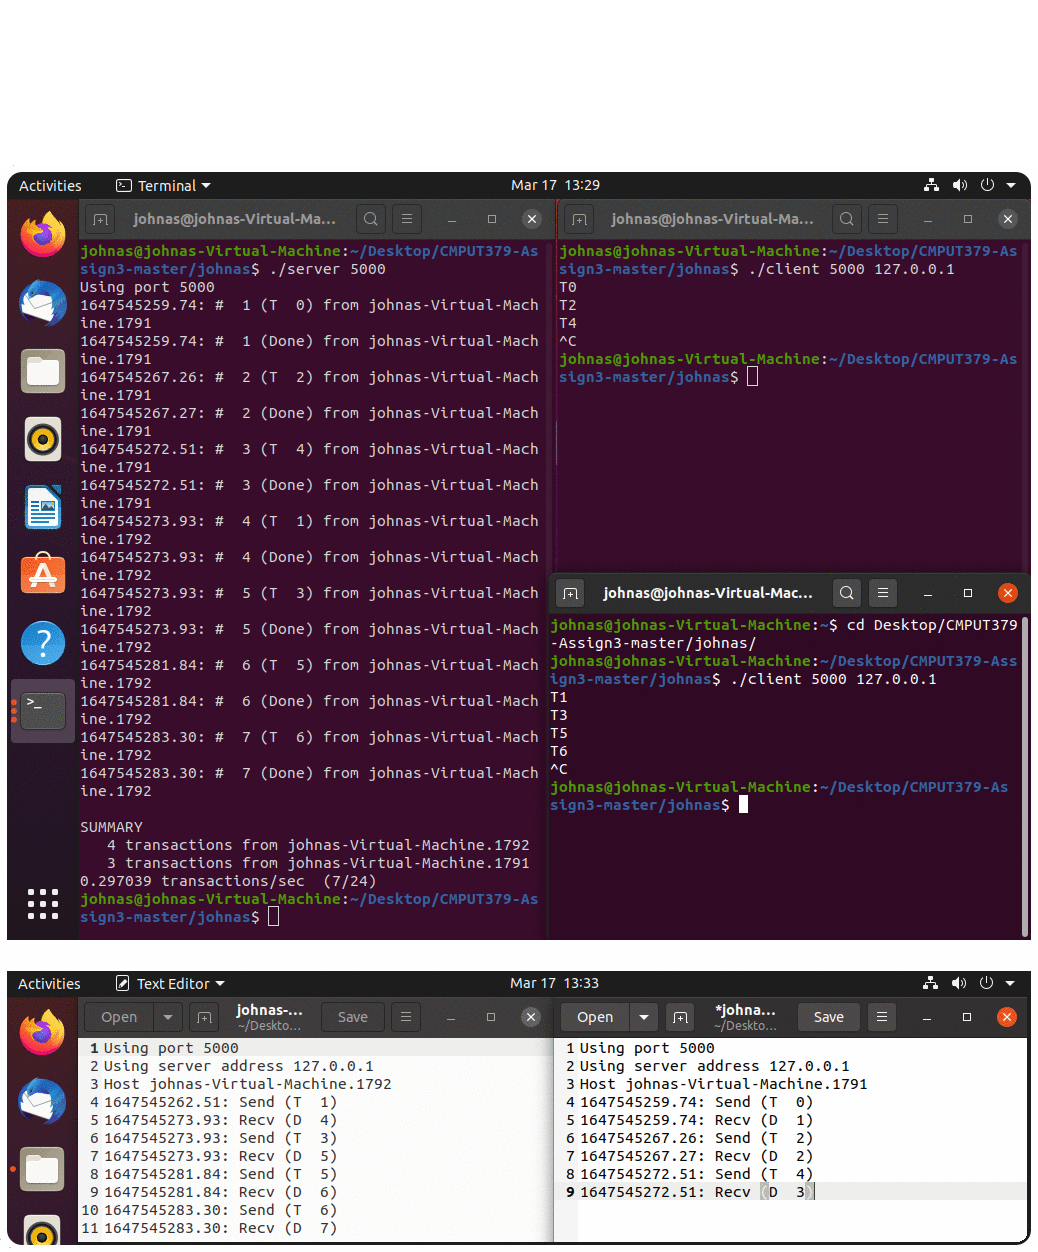1038x1252 pixels.
Task: Open Thunderbird from the Text Editor desktop dock
Action: (42, 1101)
